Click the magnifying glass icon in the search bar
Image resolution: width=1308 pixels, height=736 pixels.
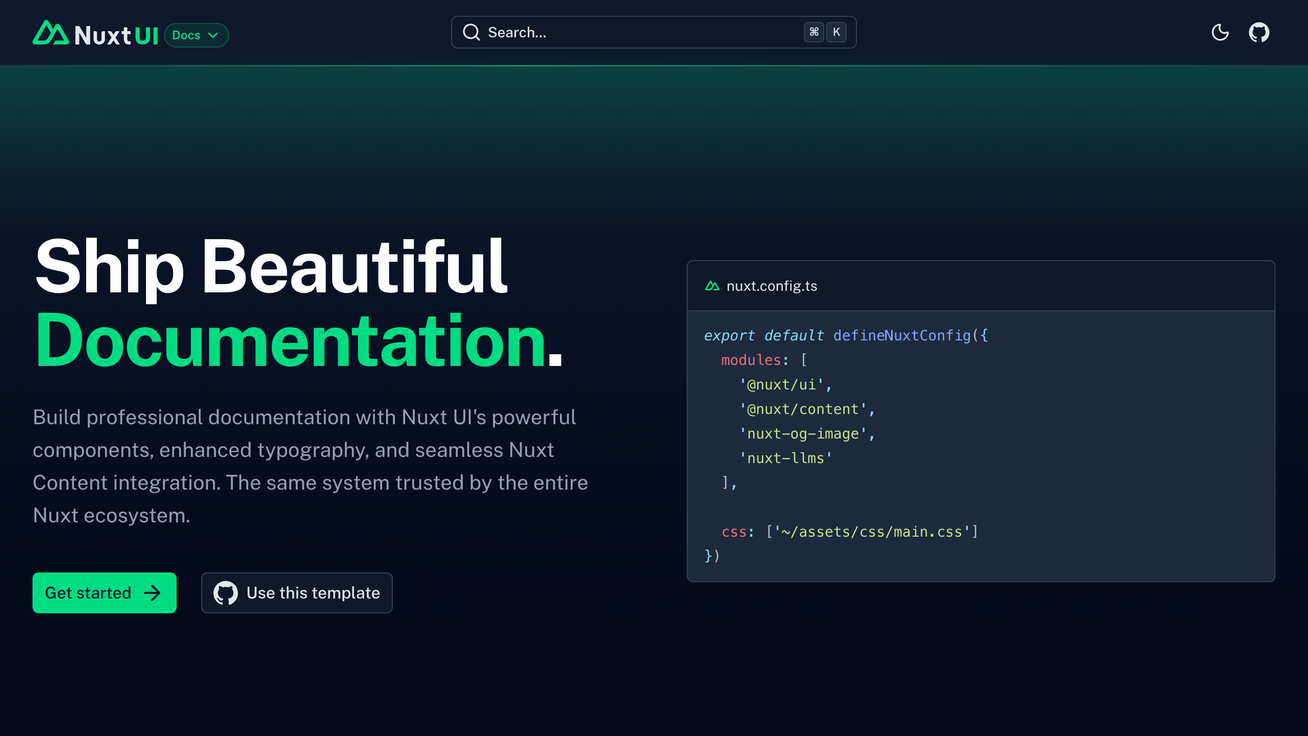click(x=471, y=32)
